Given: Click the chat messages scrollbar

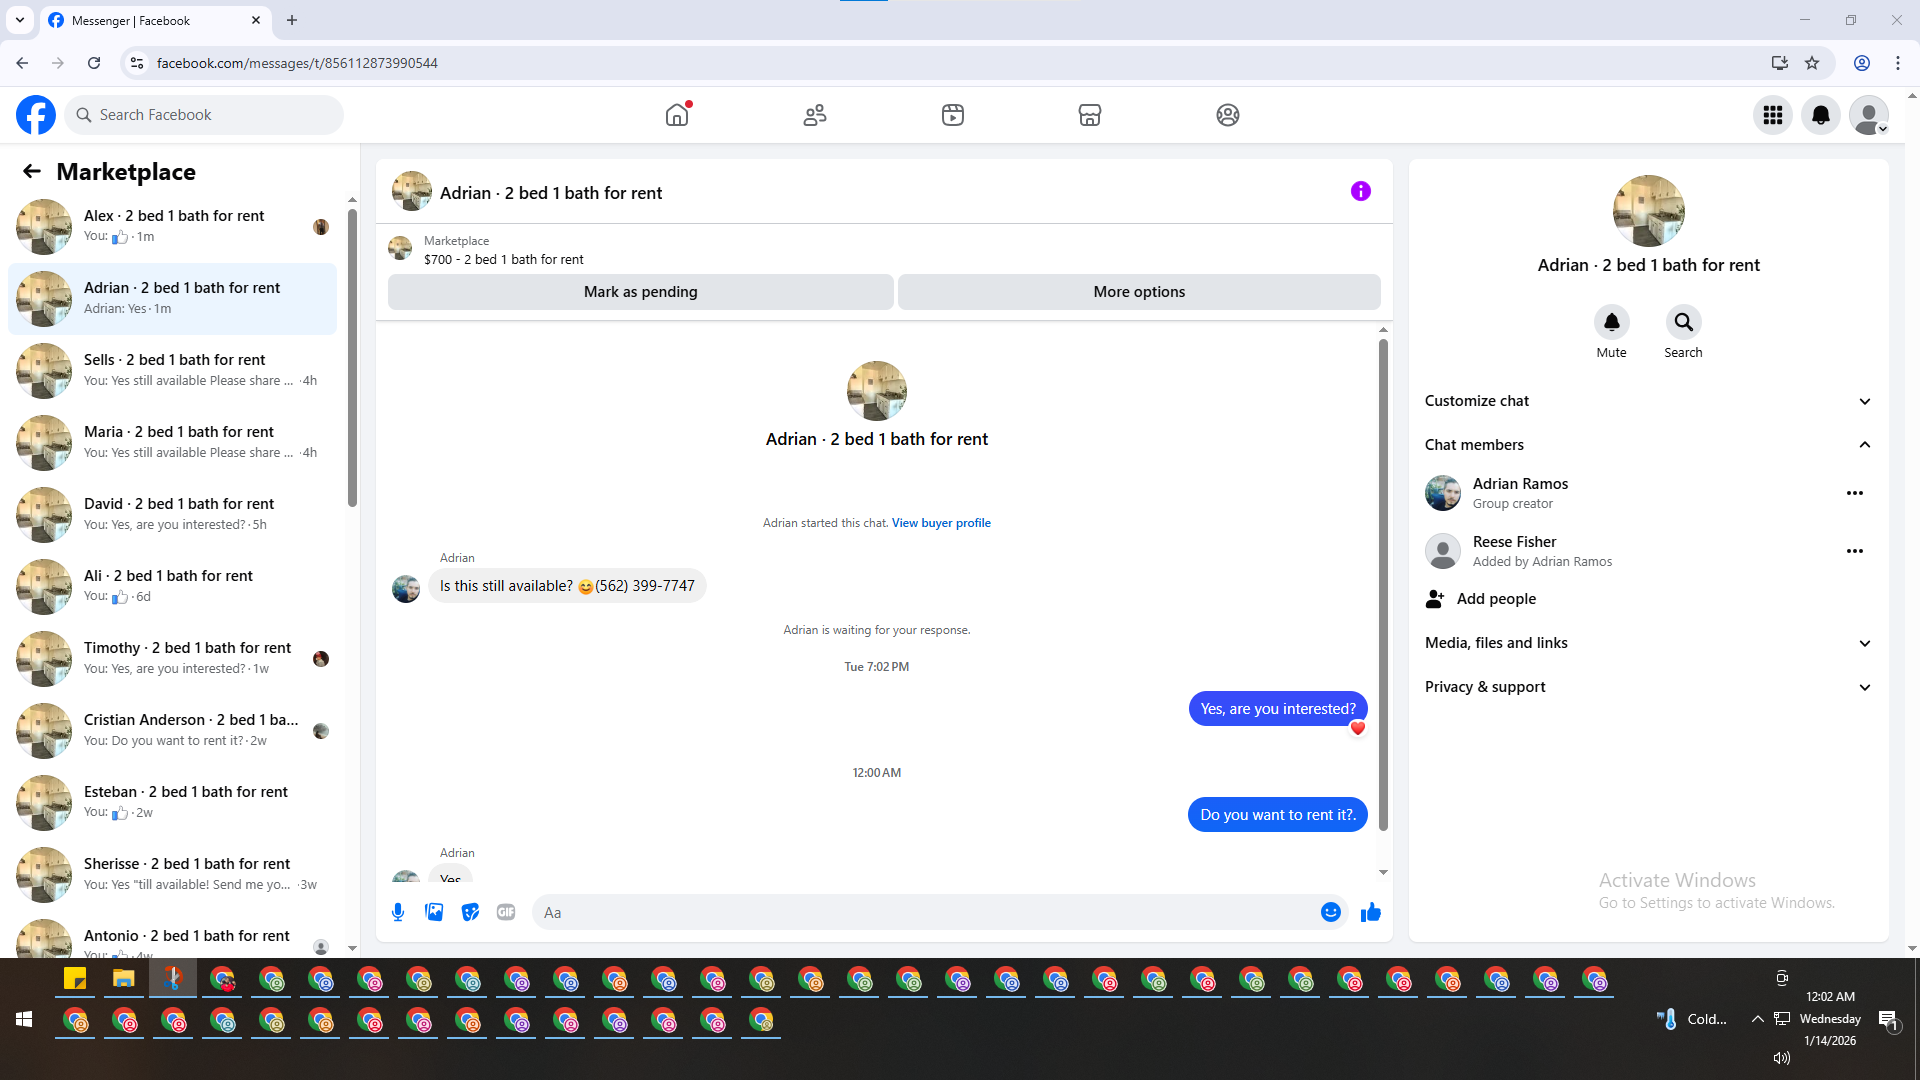Looking at the screenshot, I should pos(1383,584).
